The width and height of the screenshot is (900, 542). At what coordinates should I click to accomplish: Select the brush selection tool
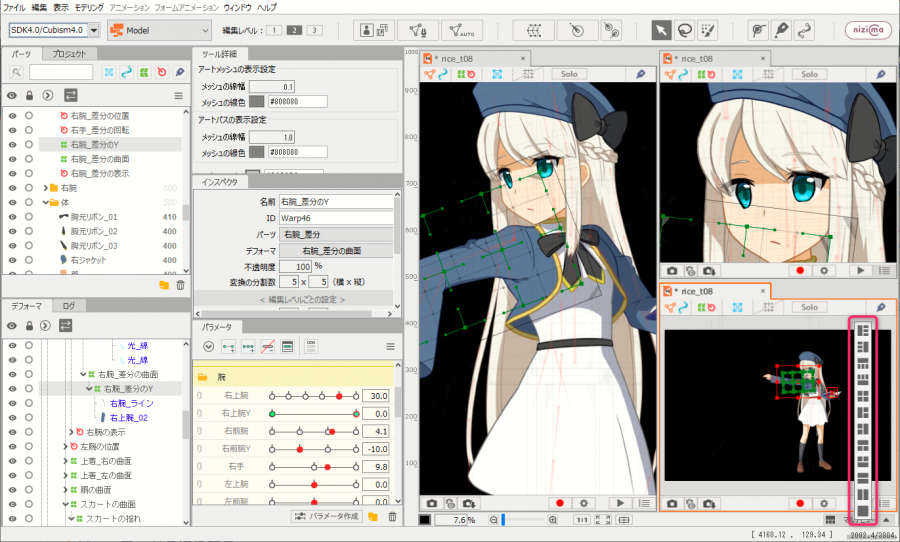pyautogui.click(x=707, y=30)
